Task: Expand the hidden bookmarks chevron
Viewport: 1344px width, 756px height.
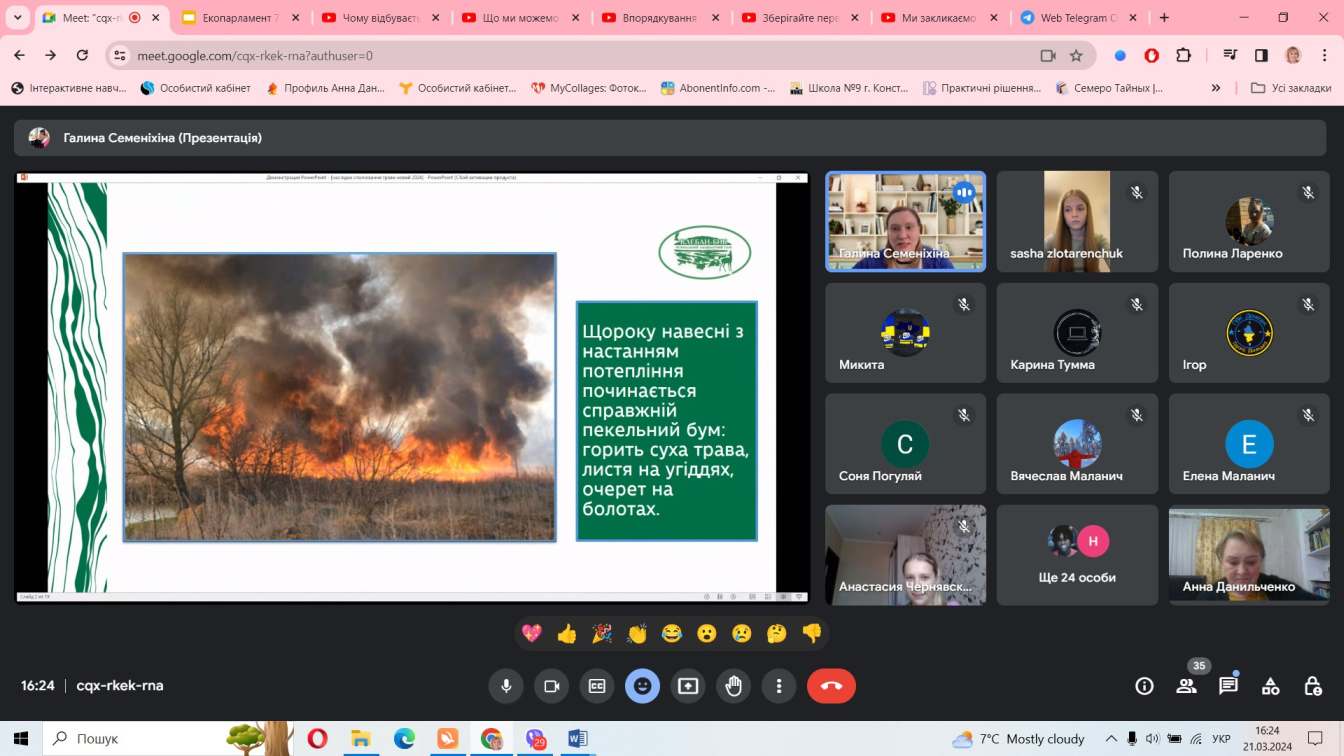Action: coord(1216,88)
